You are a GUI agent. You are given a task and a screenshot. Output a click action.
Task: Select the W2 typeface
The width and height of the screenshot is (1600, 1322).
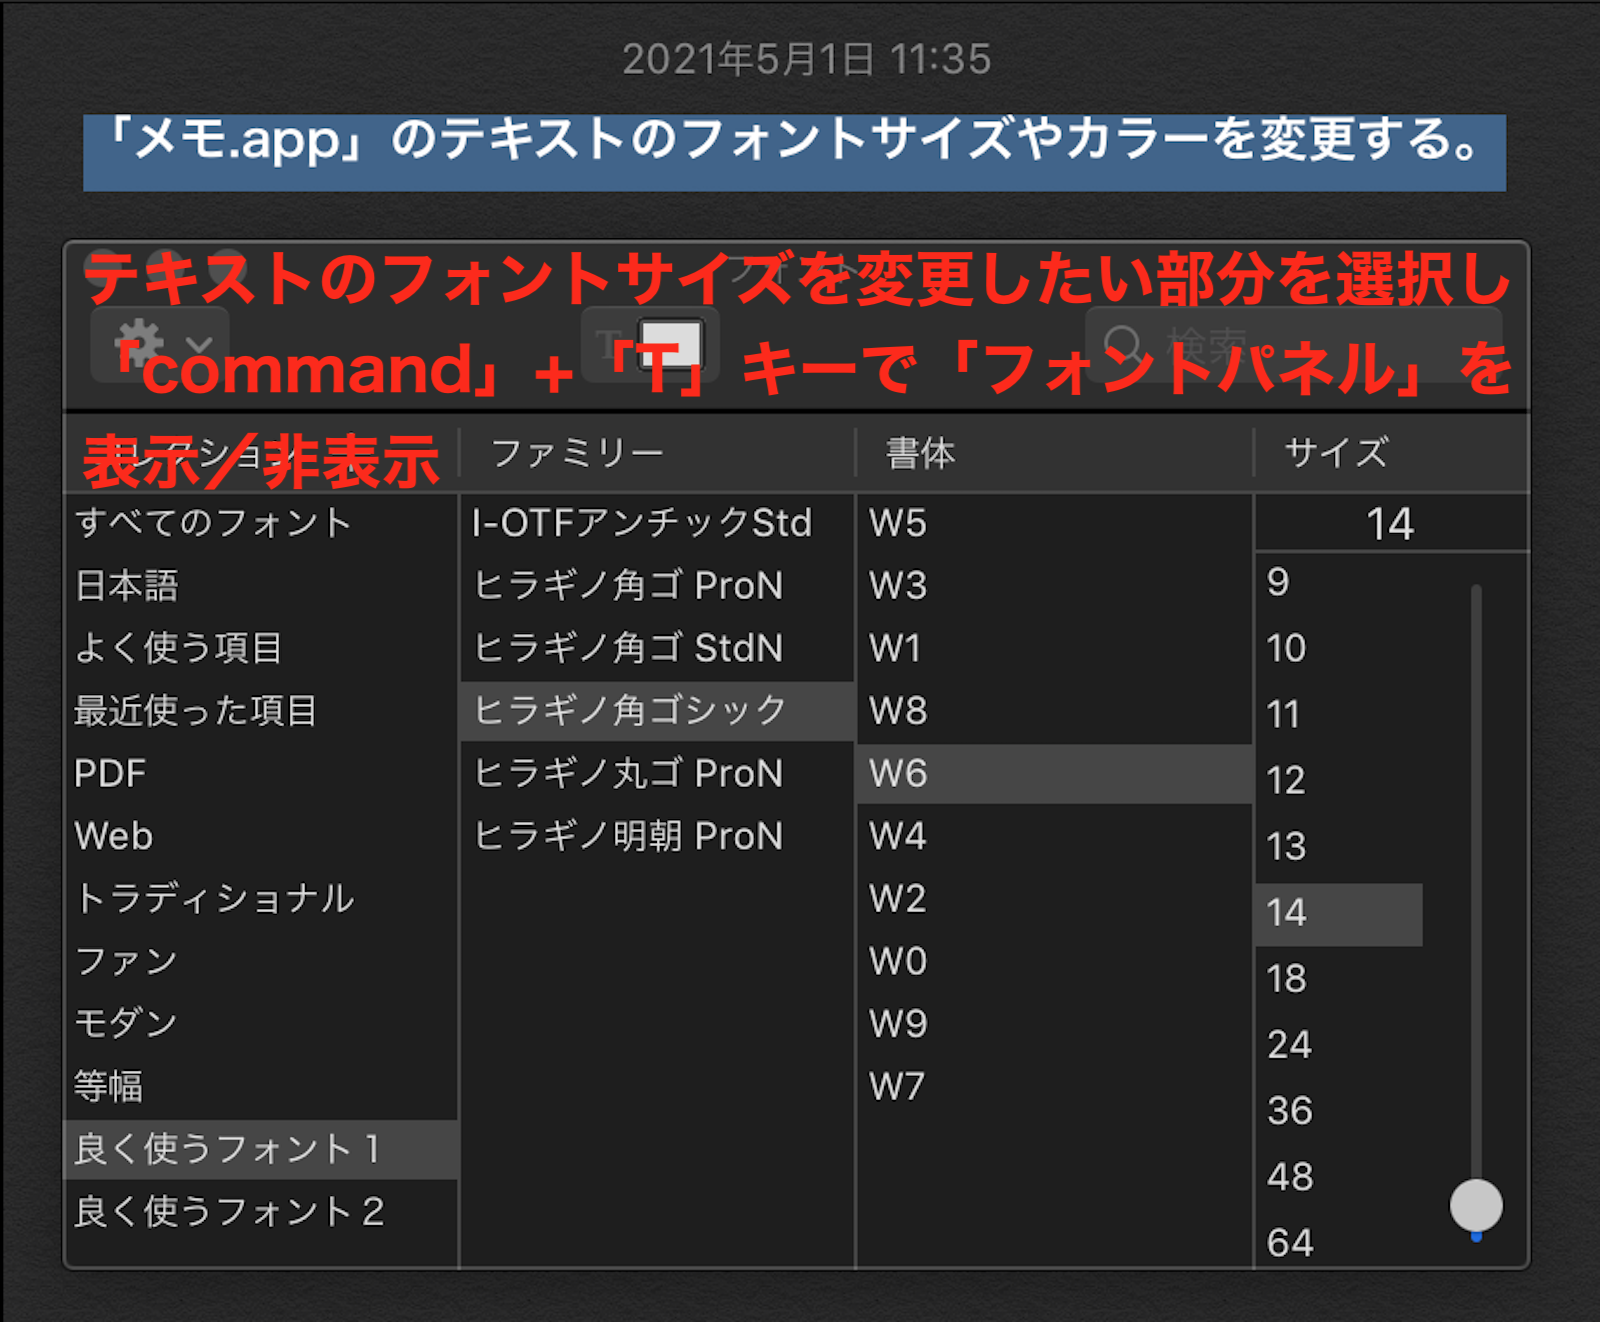pyautogui.click(x=1054, y=898)
